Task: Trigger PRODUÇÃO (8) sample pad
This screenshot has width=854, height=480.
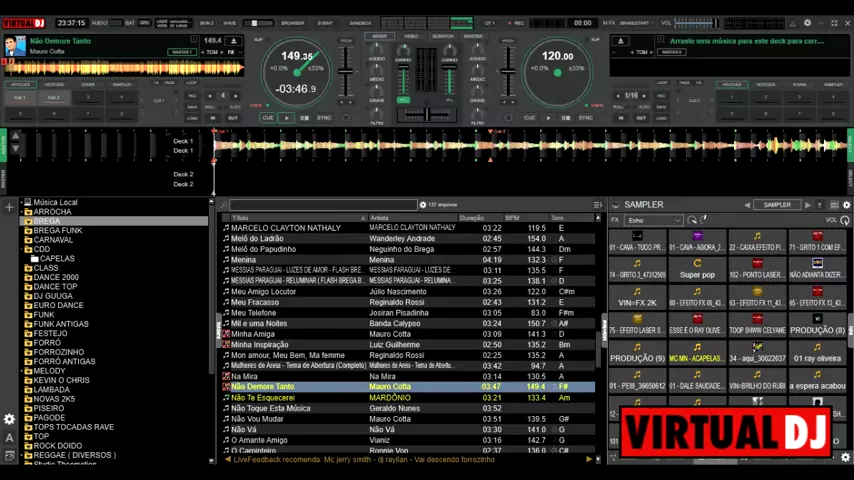Action: pyautogui.click(x=818, y=325)
